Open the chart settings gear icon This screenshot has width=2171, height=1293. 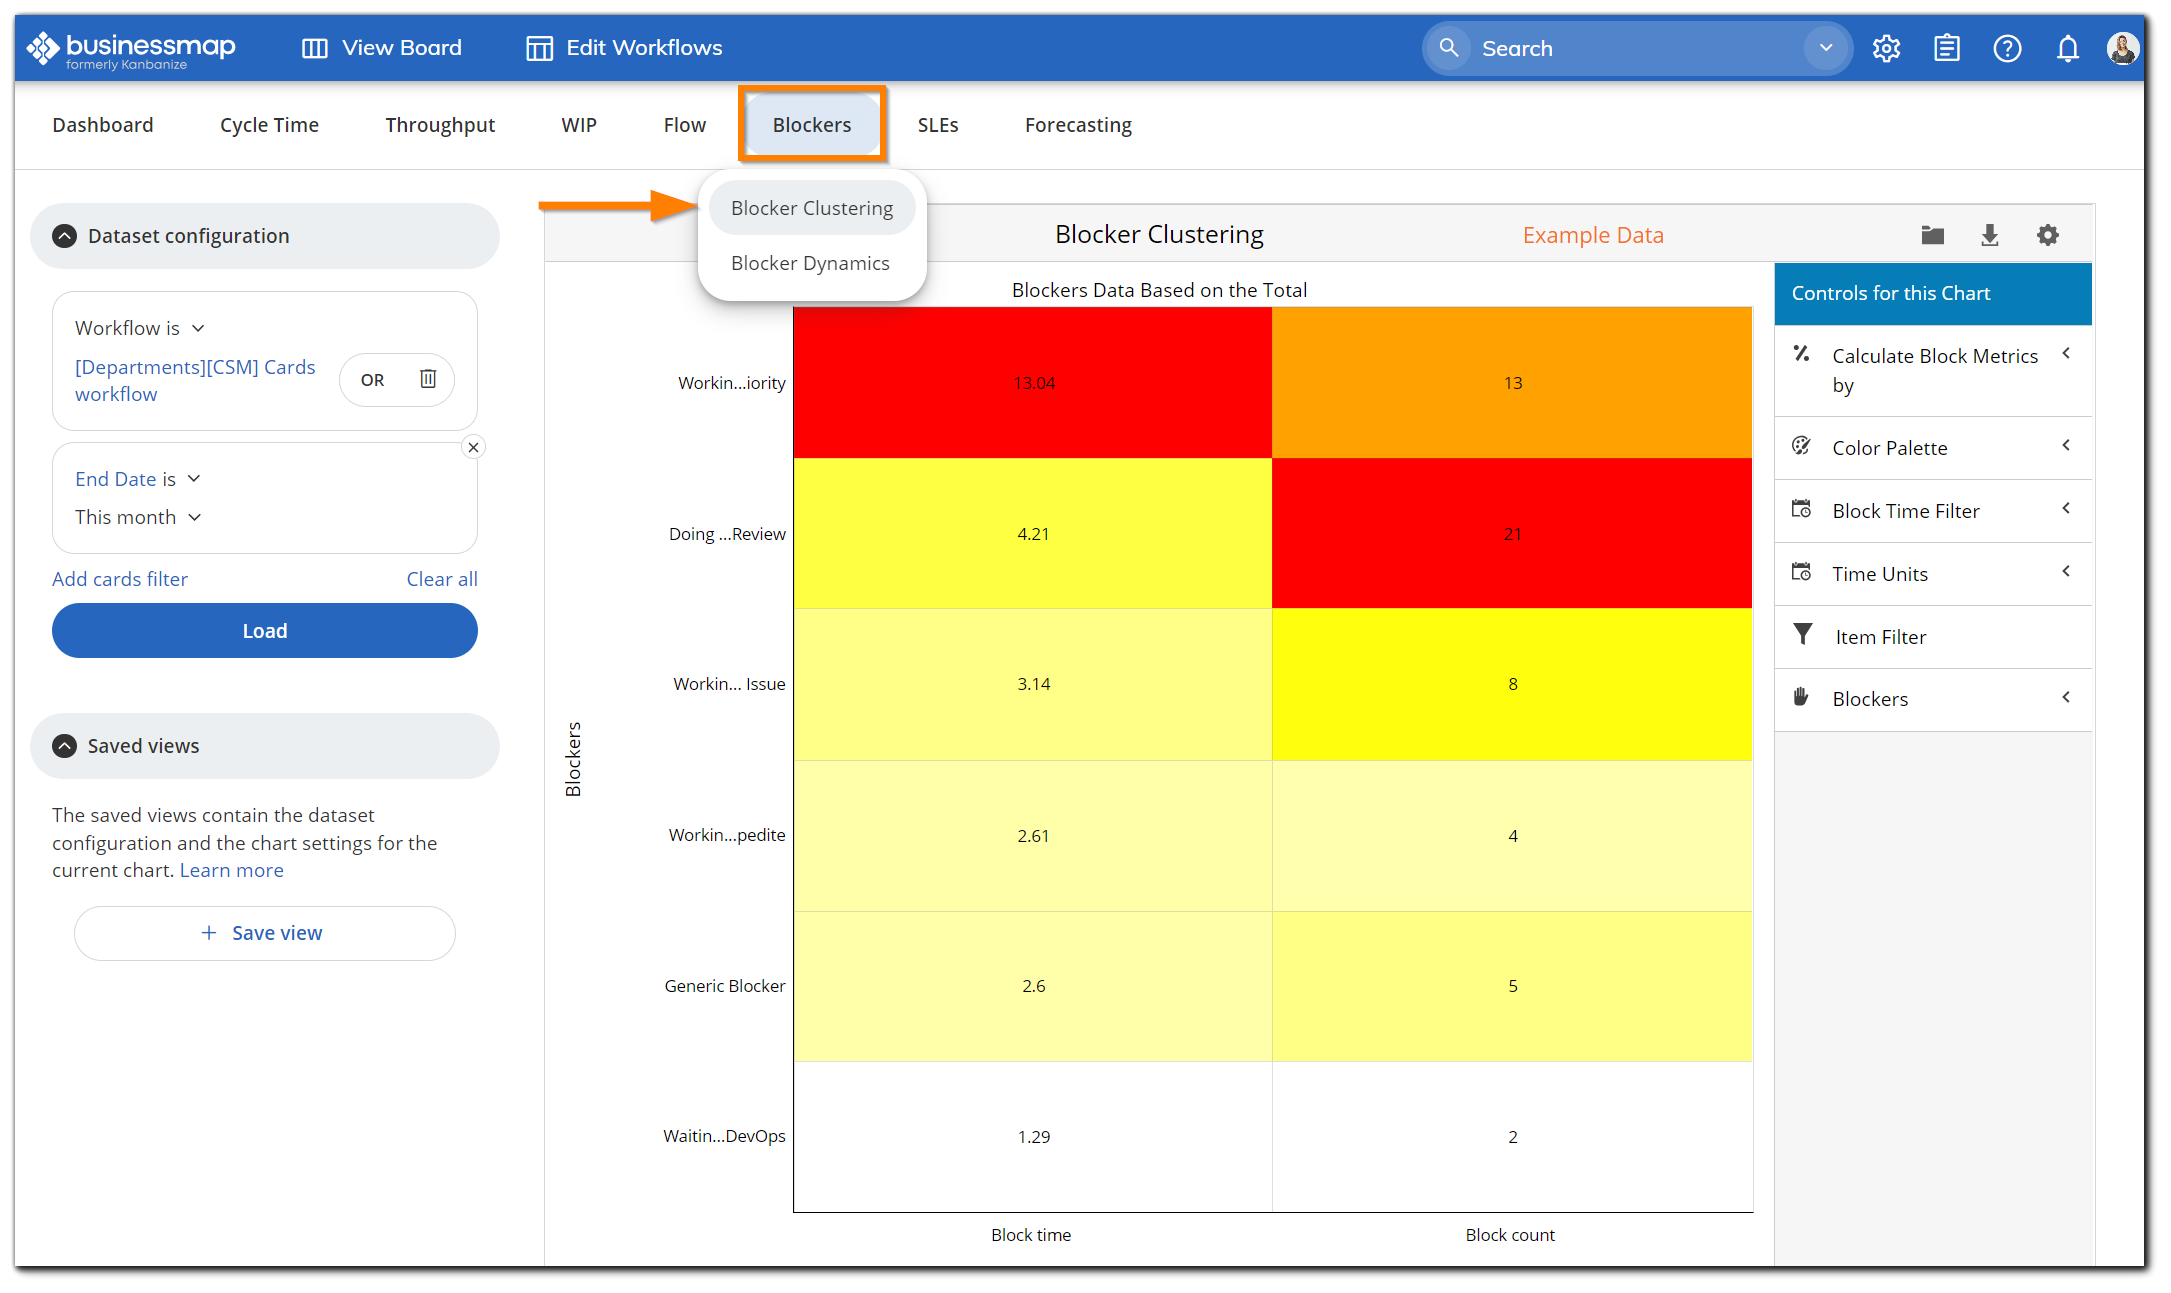pos(2047,235)
